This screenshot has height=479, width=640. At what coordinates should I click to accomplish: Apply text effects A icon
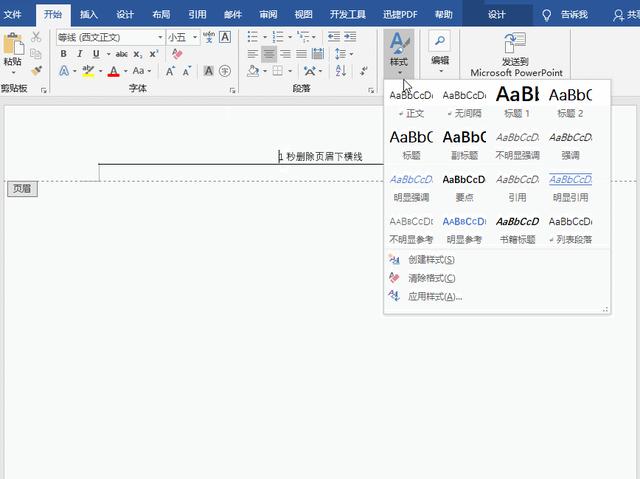coord(64,71)
